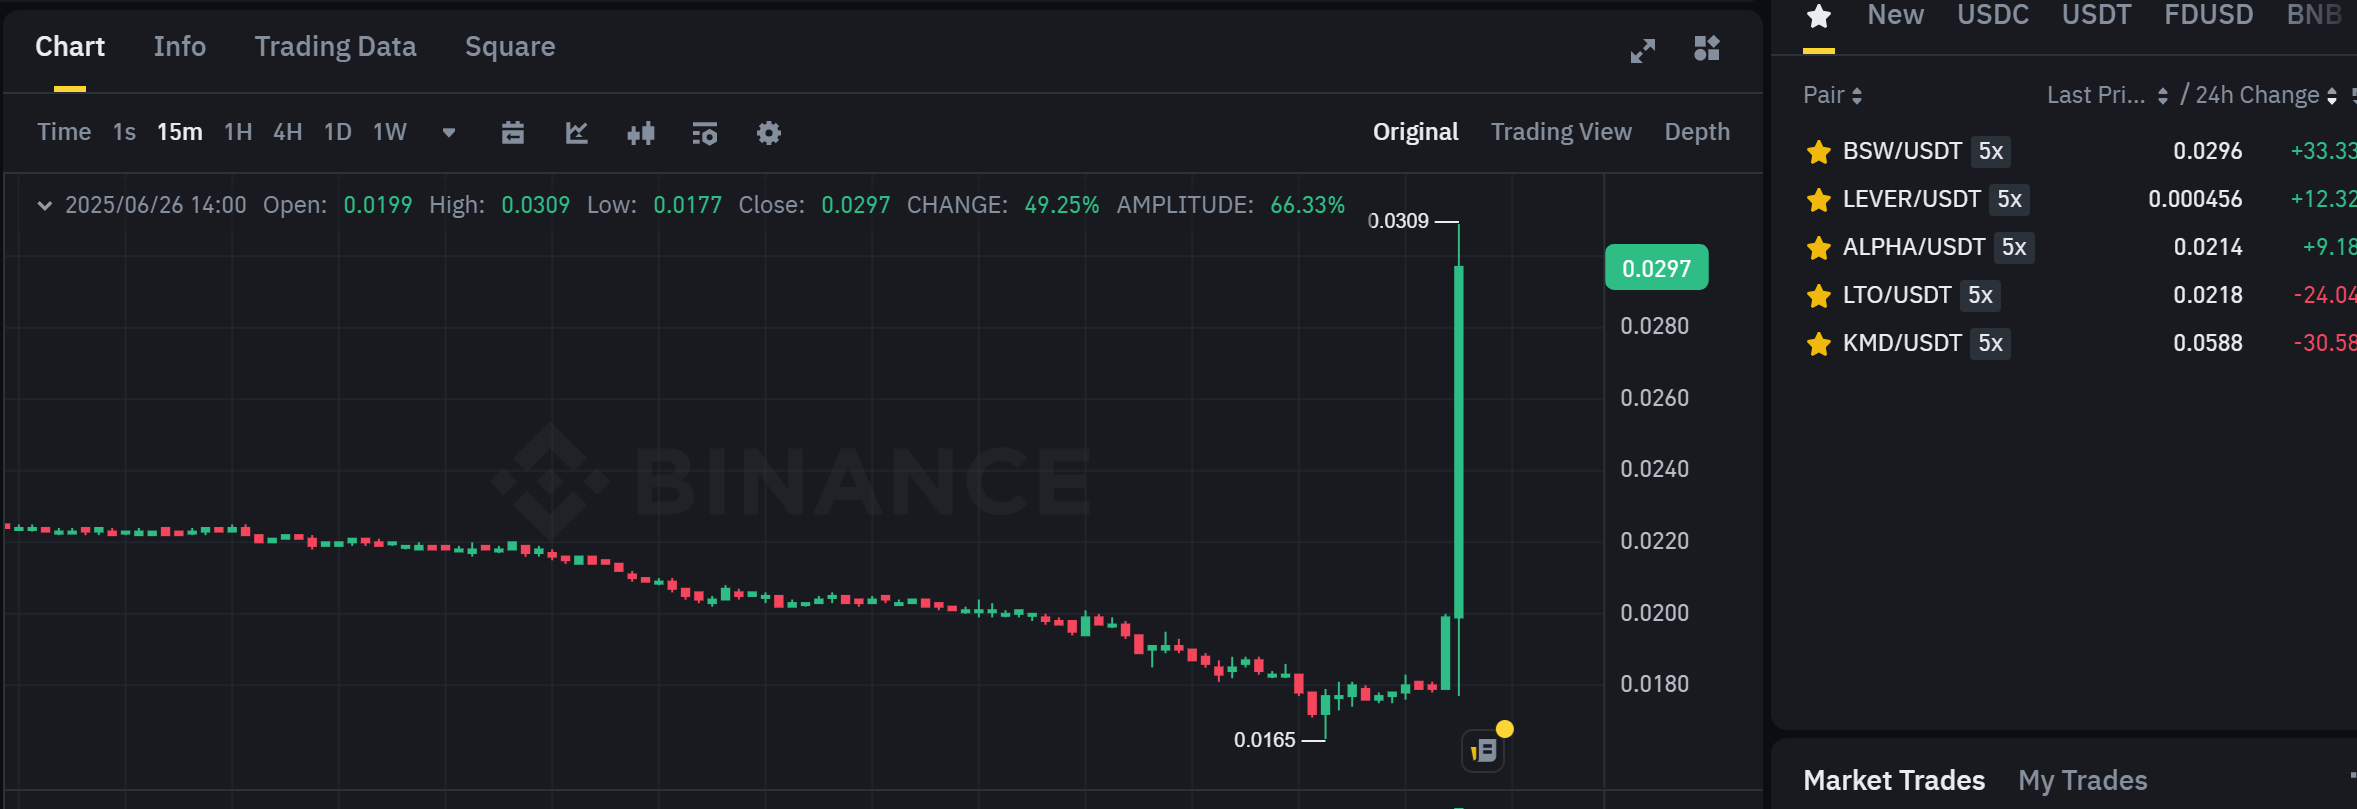Viewport: 2357px width, 809px height.
Task: Sort pairs by Last Price
Action: coord(2107,95)
